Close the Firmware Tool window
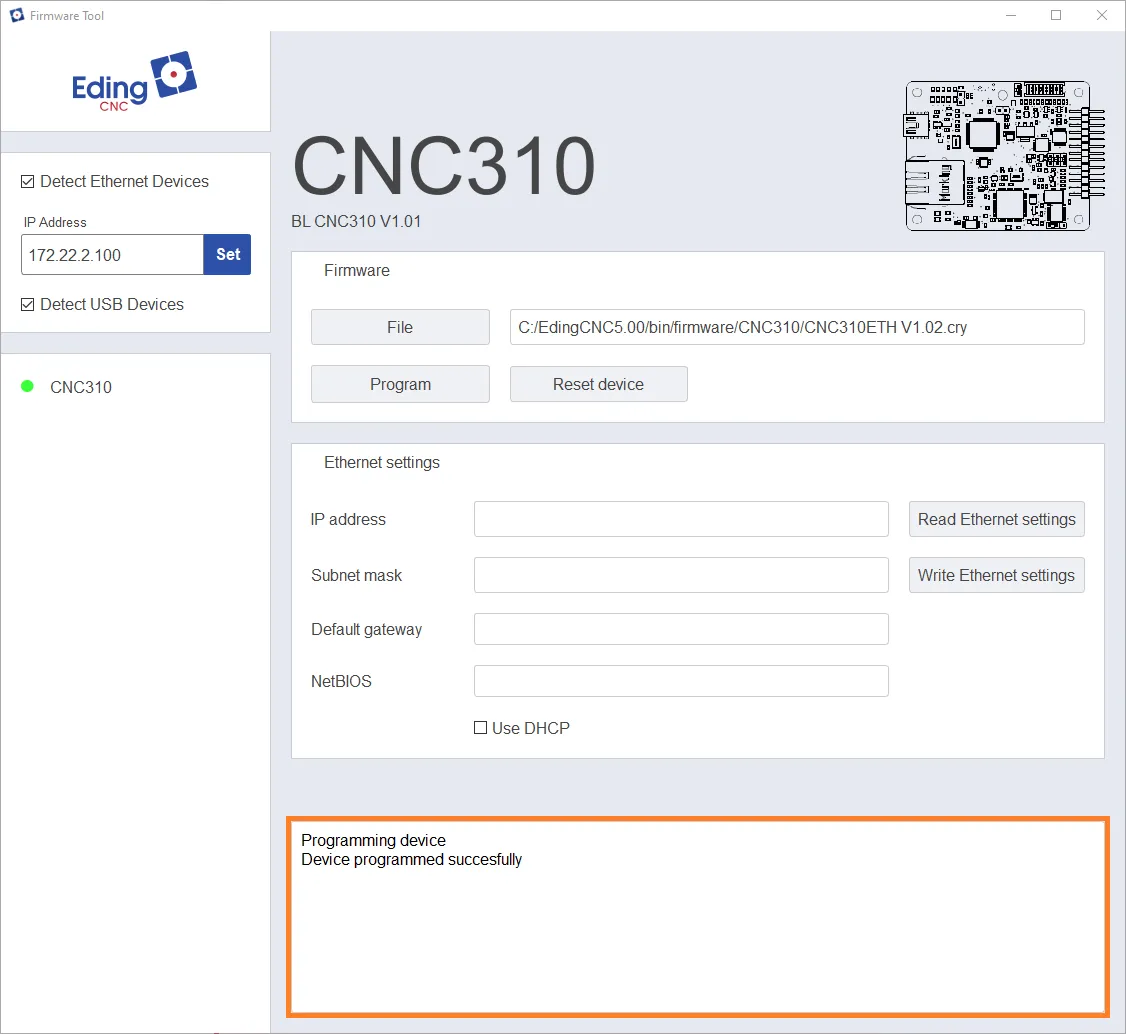This screenshot has width=1126, height=1034. pyautogui.click(x=1102, y=15)
